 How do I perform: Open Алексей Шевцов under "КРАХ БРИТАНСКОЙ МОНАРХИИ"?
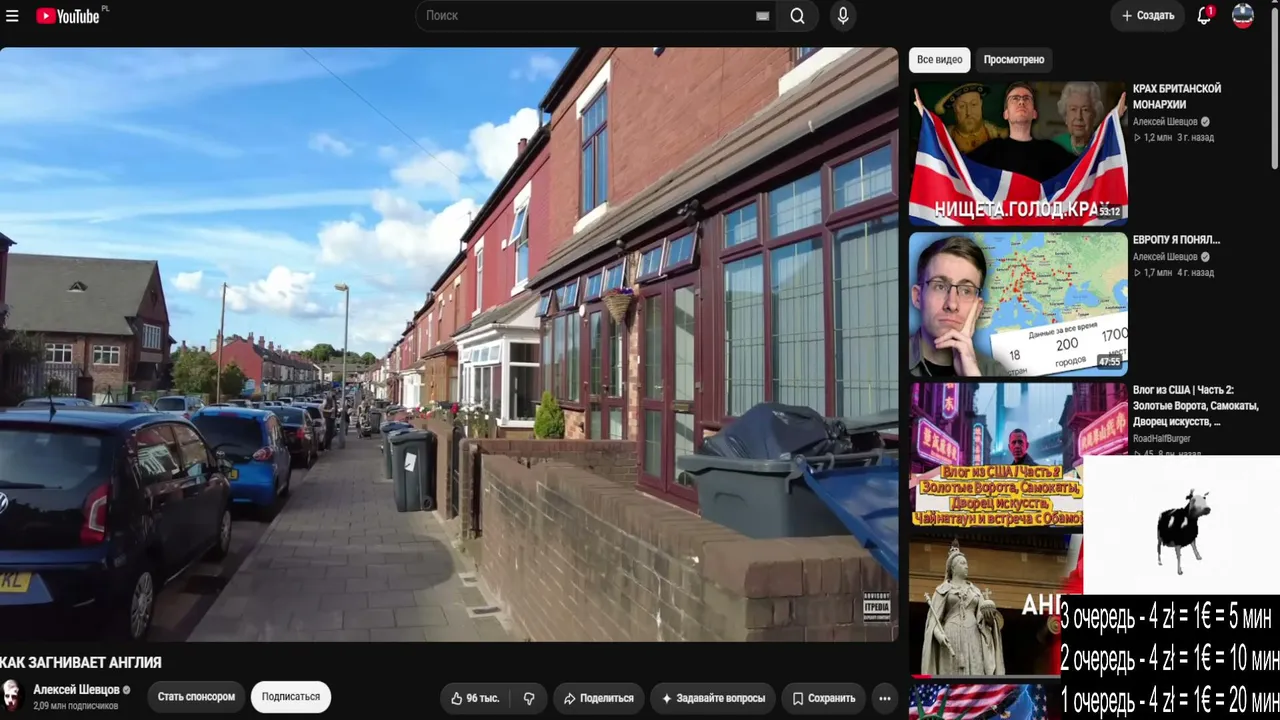click(1165, 122)
